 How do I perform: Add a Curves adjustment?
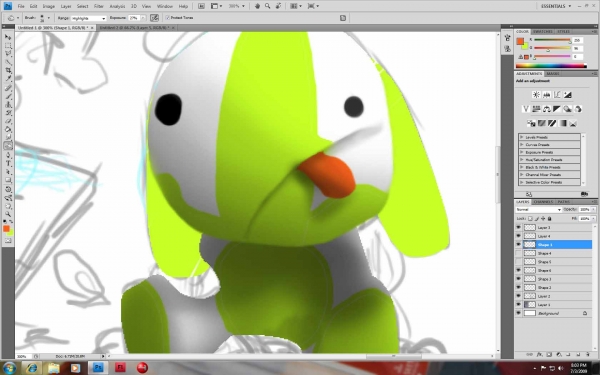click(557, 95)
